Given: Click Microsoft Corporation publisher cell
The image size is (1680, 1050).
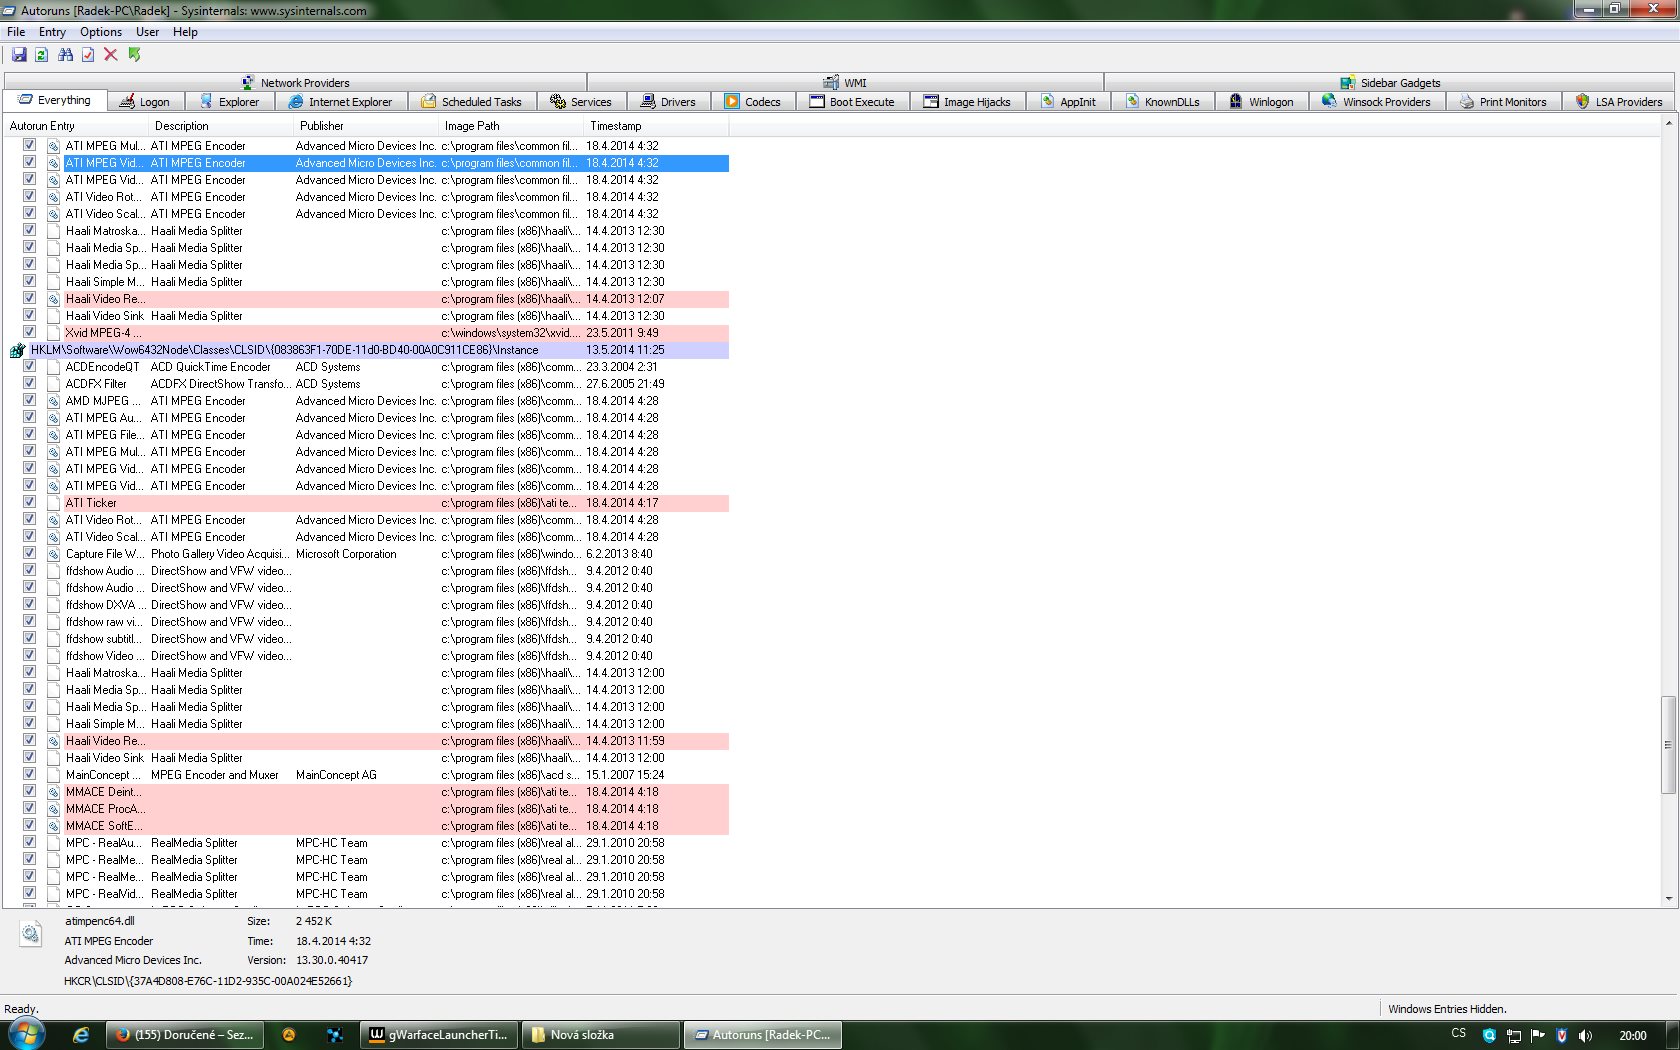Looking at the screenshot, I should (346, 554).
